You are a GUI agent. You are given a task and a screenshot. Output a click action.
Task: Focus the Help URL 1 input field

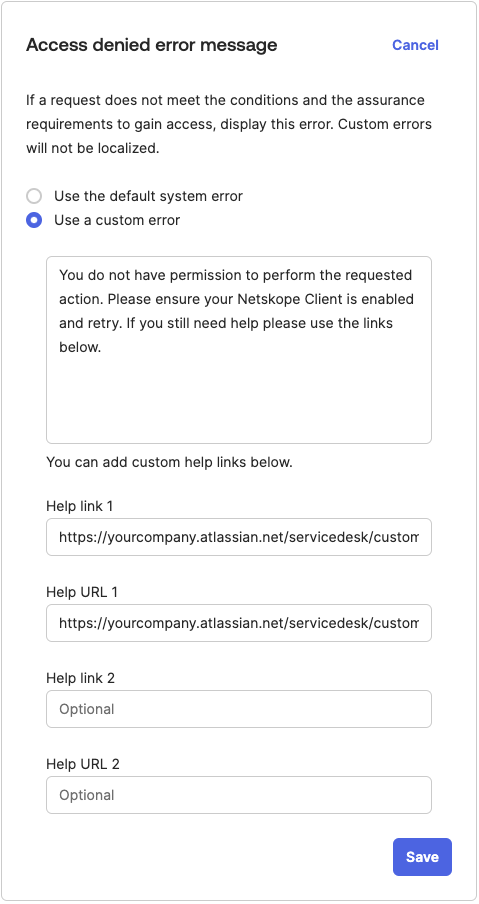point(239,623)
